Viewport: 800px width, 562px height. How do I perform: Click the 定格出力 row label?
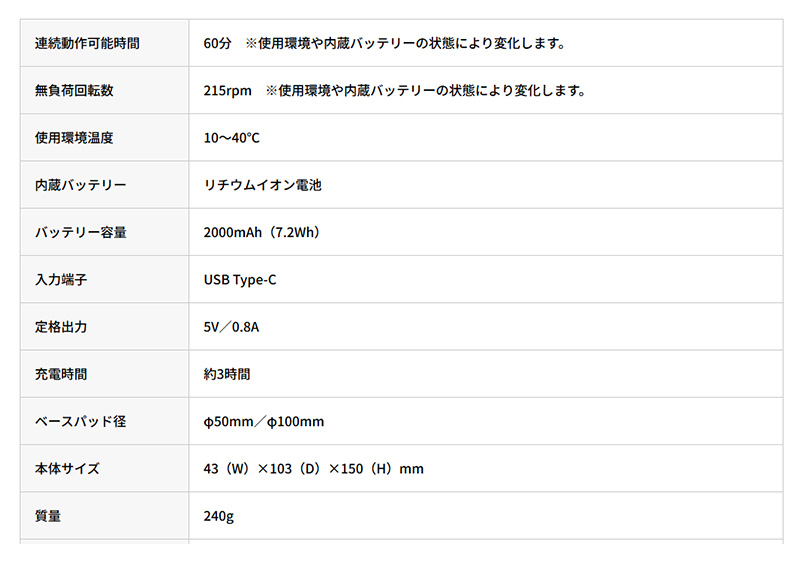[61, 327]
